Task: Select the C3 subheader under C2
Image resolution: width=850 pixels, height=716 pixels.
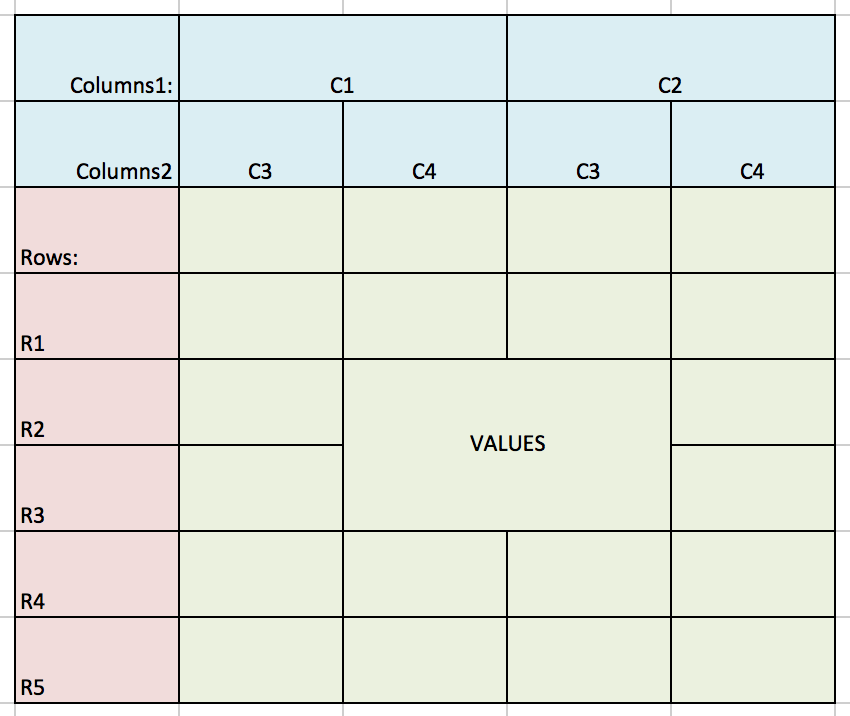Action: tap(588, 144)
